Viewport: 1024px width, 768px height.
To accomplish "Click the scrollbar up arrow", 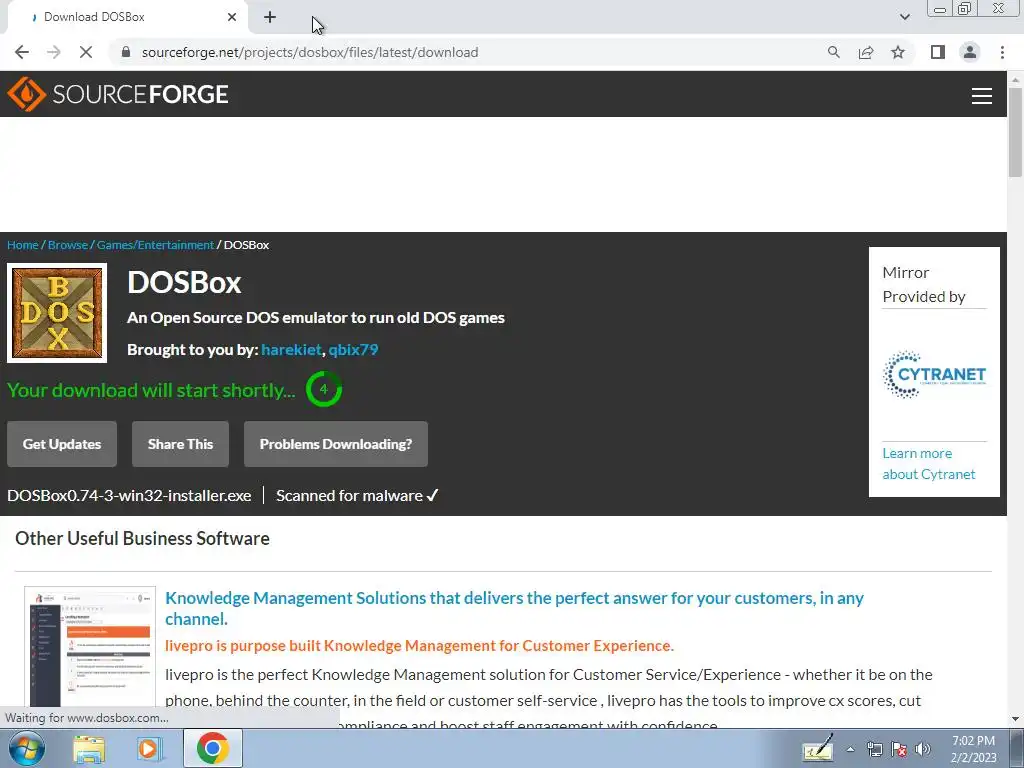I will [x=1015, y=79].
